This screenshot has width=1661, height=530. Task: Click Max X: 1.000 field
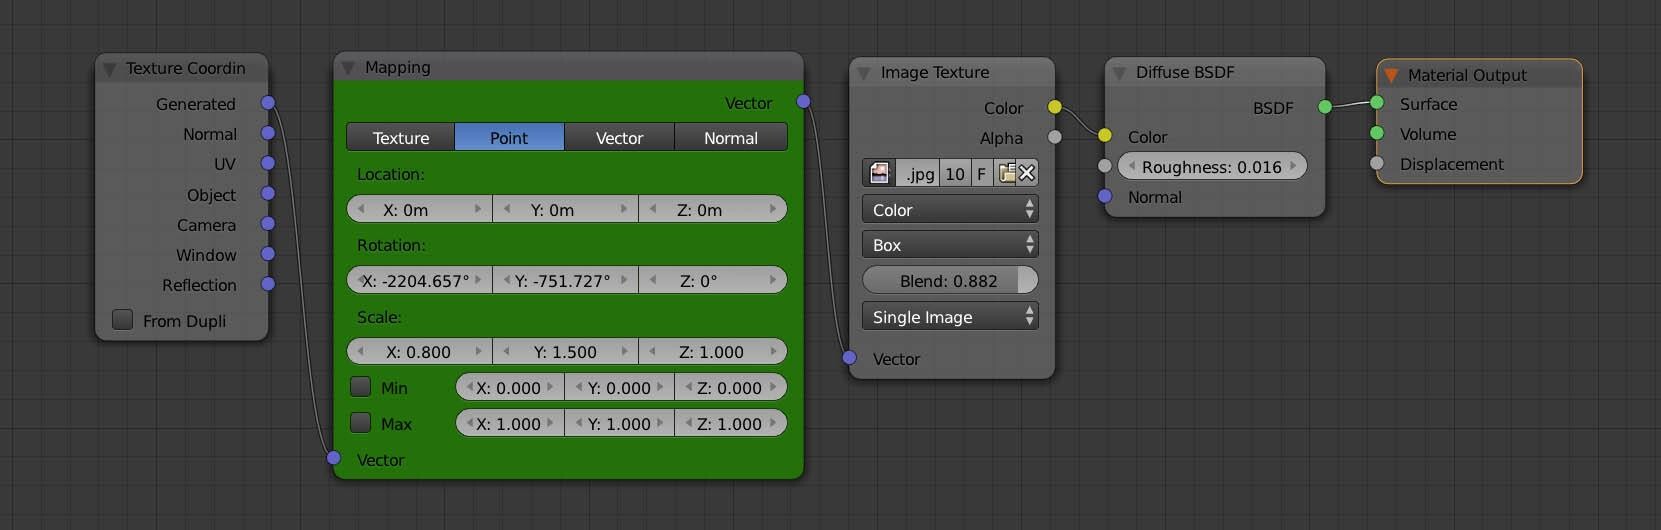coord(509,424)
